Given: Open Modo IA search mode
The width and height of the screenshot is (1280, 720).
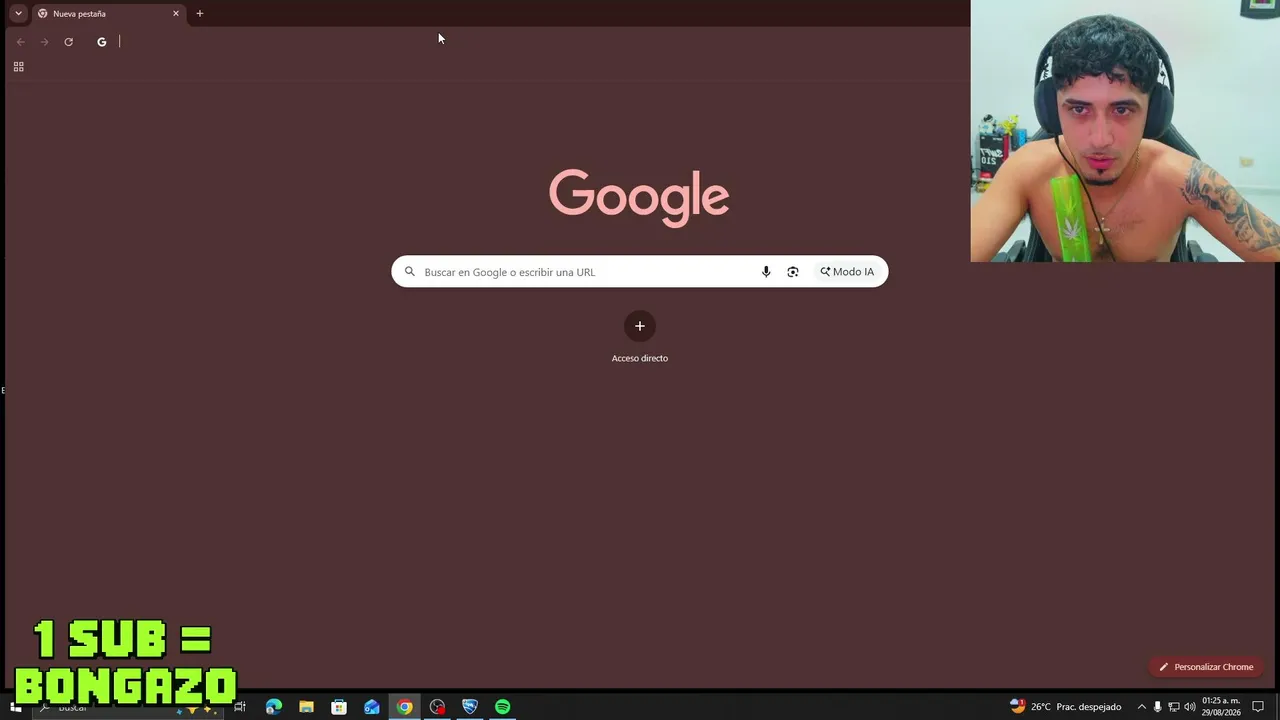Looking at the screenshot, I should point(847,272).
